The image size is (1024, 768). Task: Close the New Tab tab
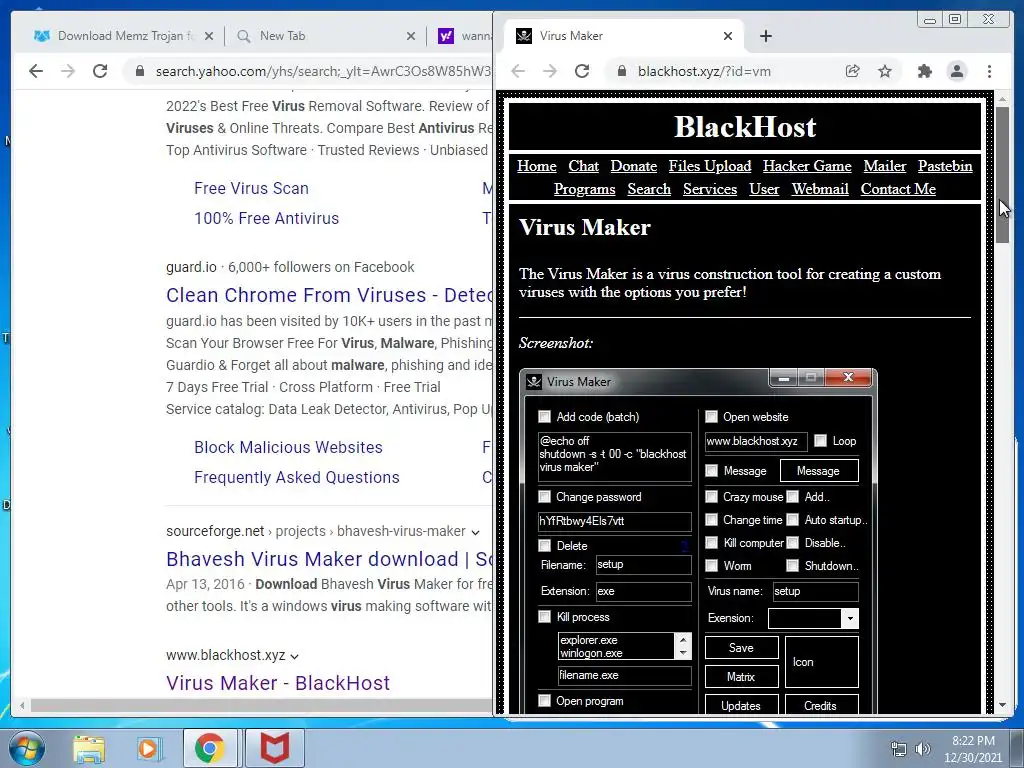click(411, 37)
